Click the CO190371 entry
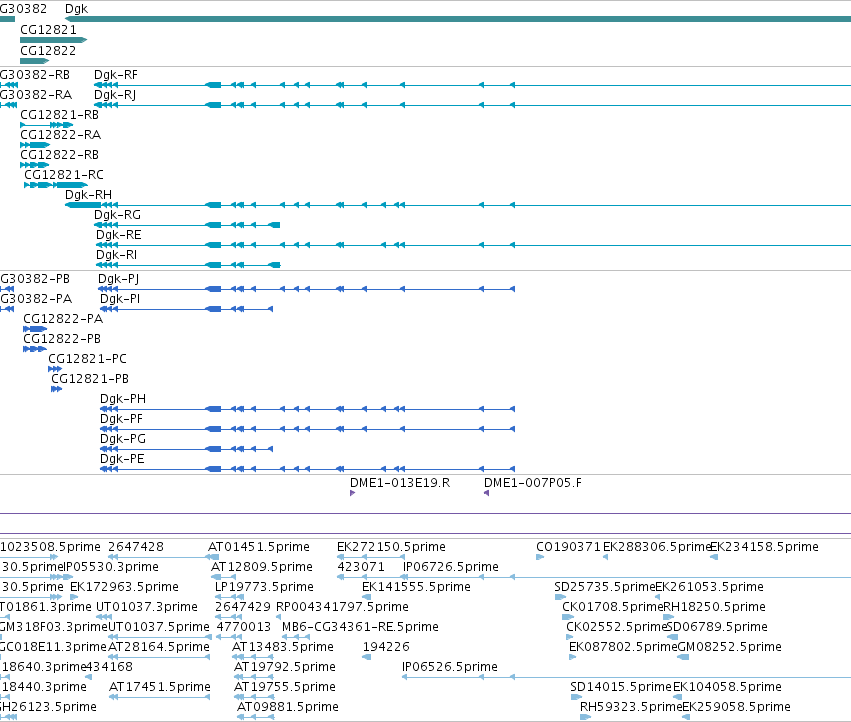The height and width of the screenshot is (722, 851). click(x=568, y=547)
